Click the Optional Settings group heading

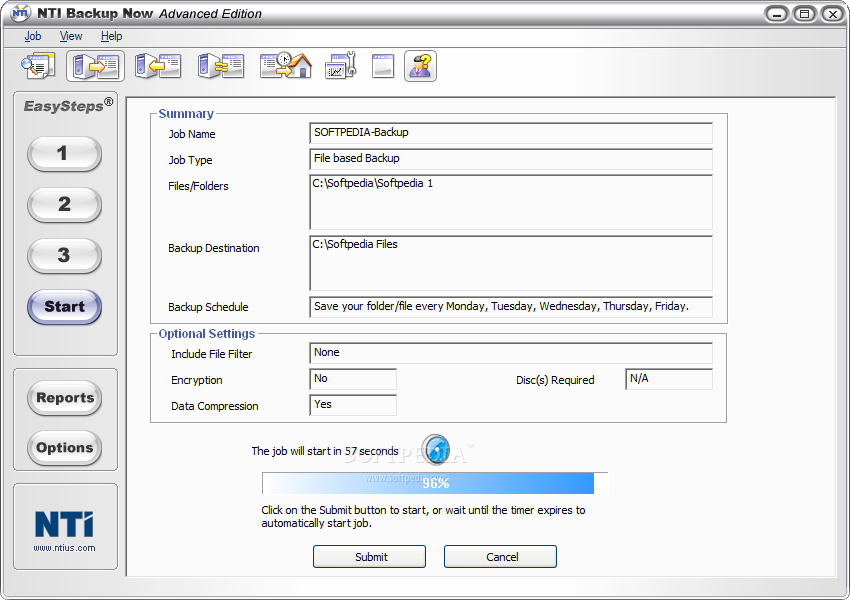click(206, 333)
